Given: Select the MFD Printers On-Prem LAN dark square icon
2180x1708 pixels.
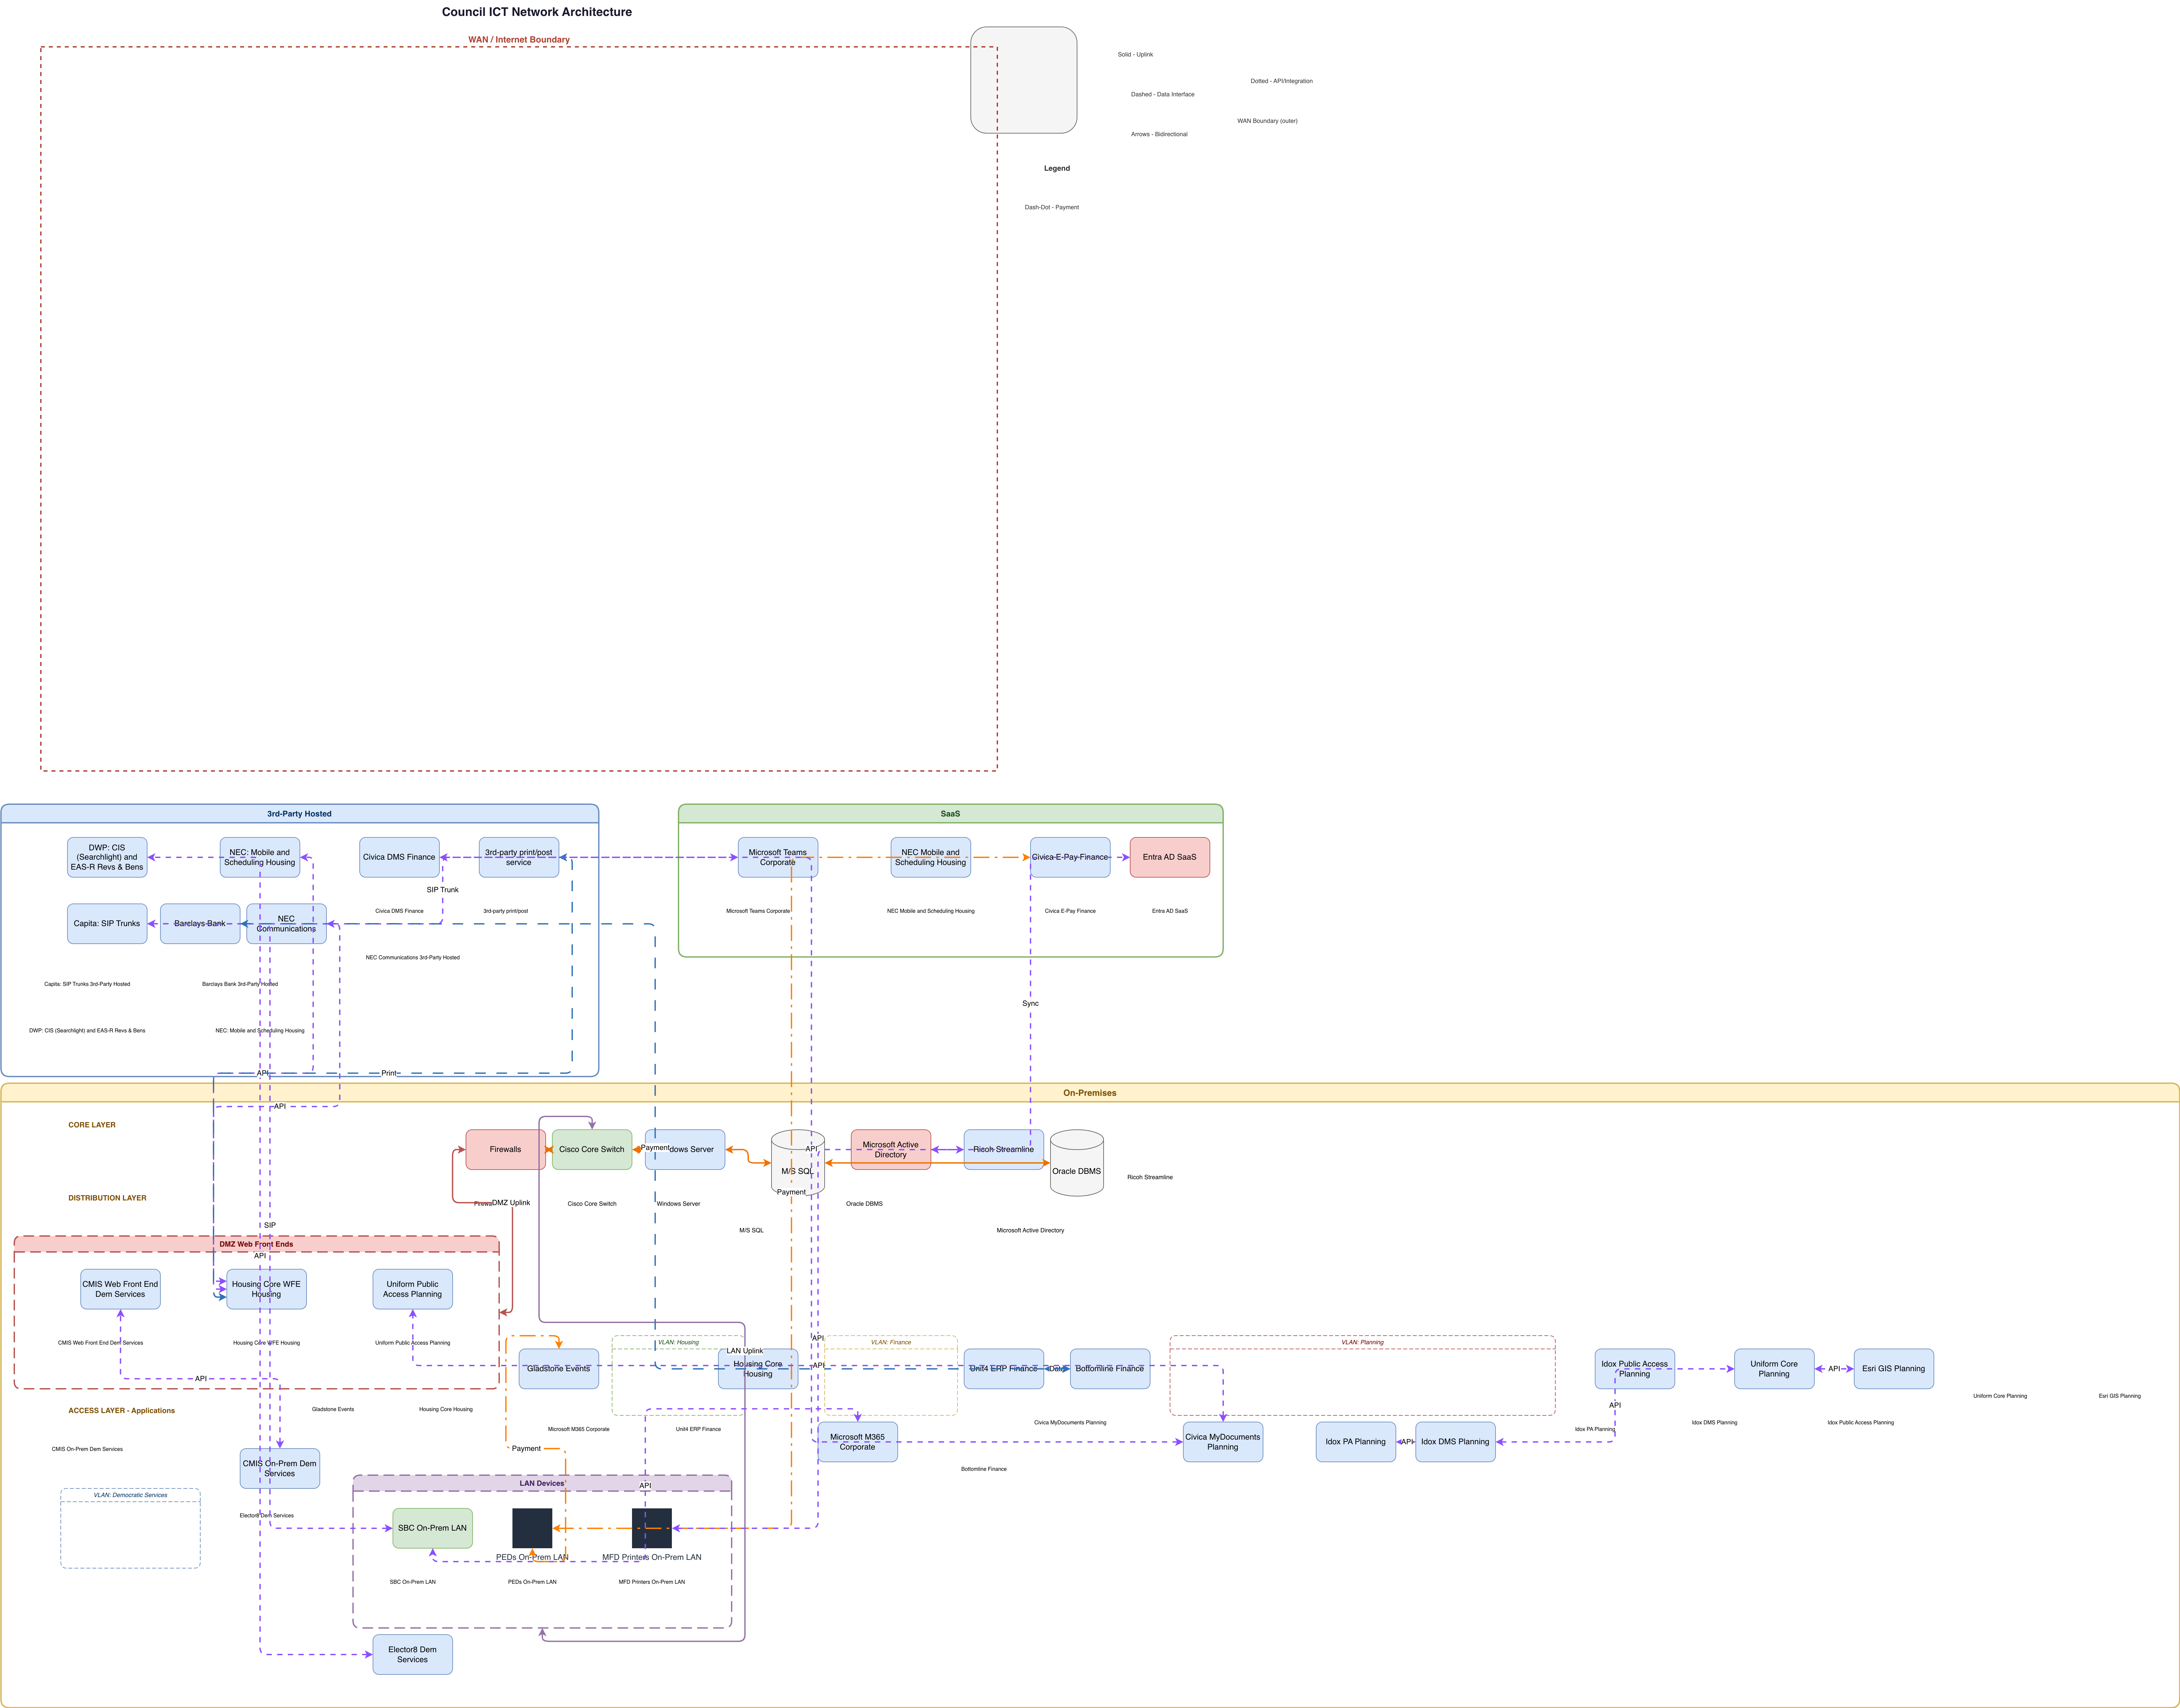Looking at the screenshot, I should (652, 1528).
